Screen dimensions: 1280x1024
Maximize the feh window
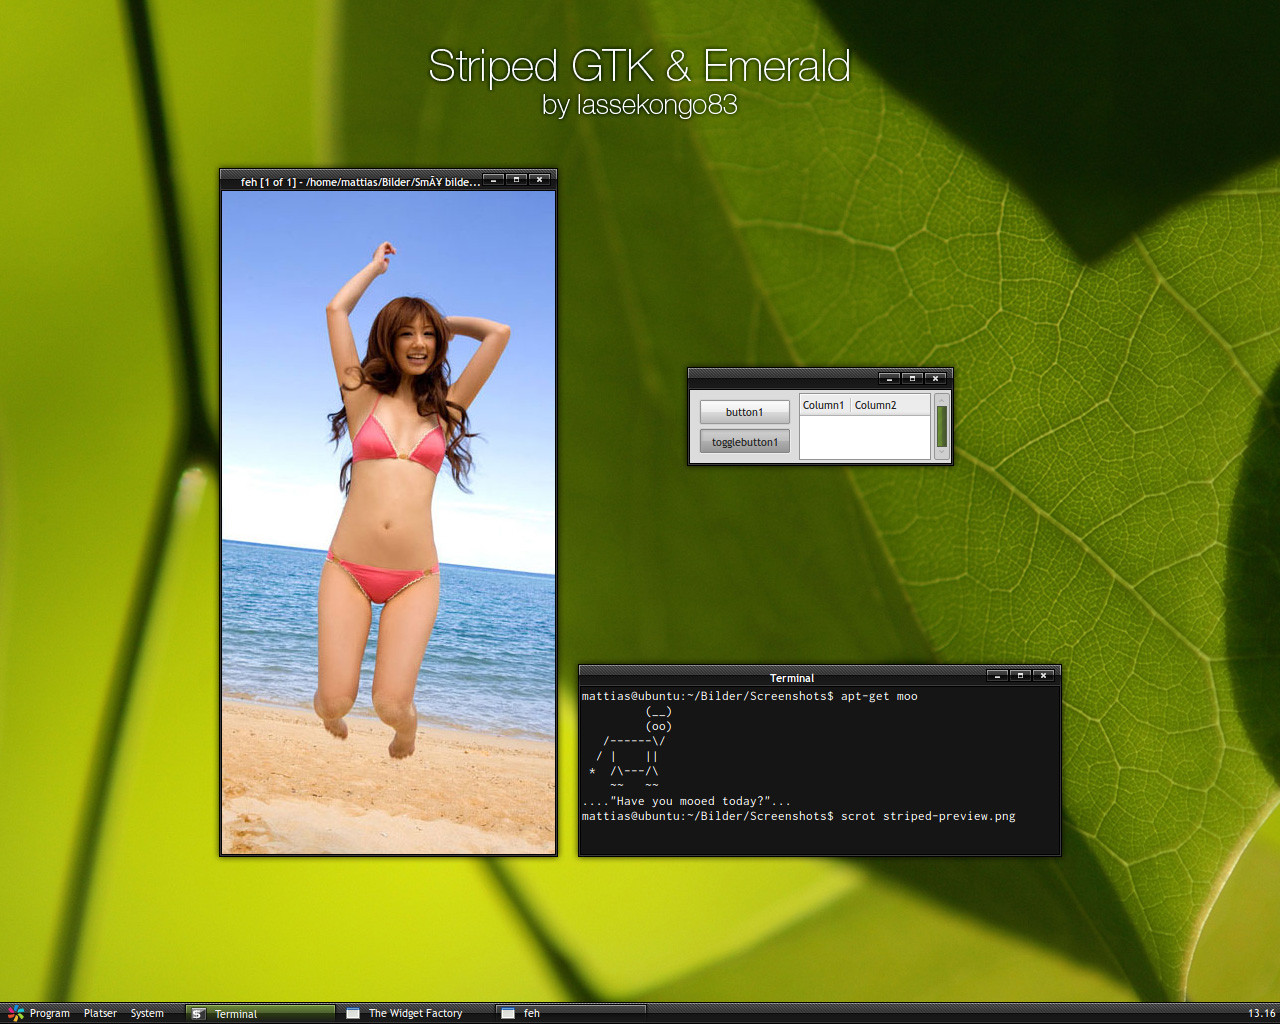pos(517,180)
